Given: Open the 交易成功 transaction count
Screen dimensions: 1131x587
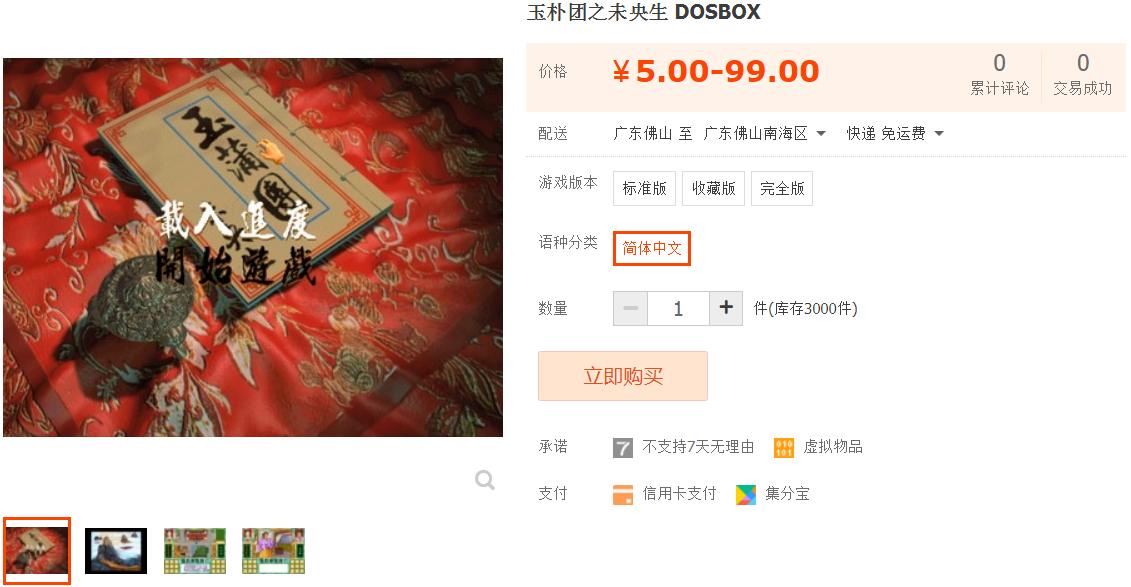Looking at the screenshot, I should 1083,74.
